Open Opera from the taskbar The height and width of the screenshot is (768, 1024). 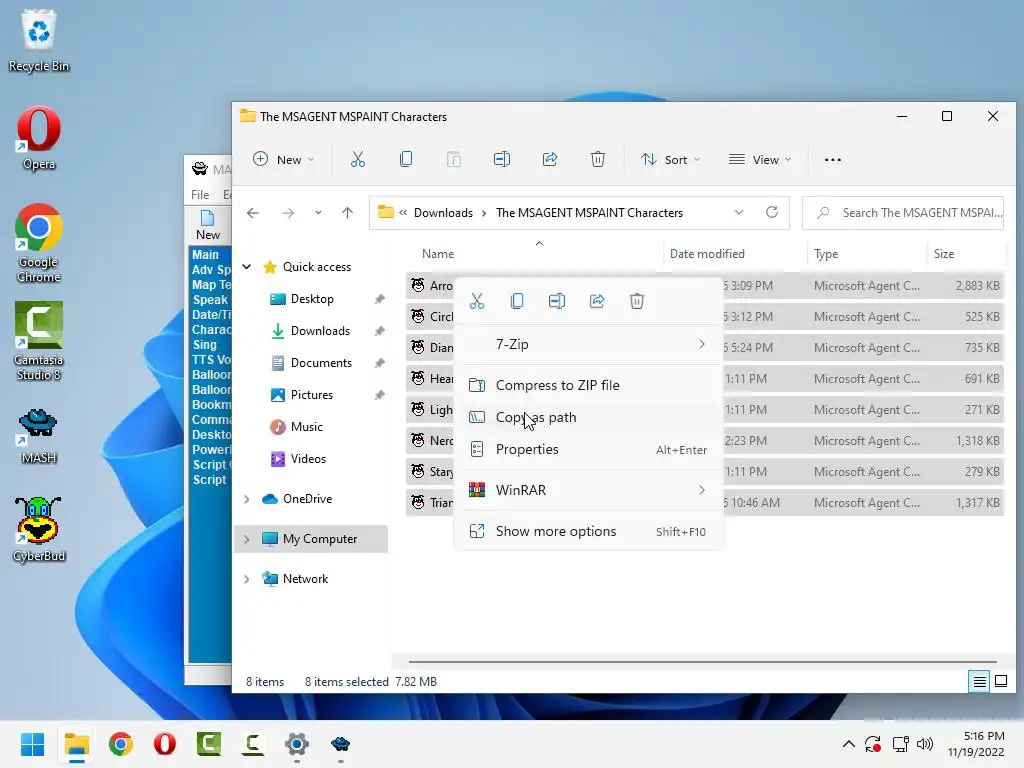(x=165, y=744)
